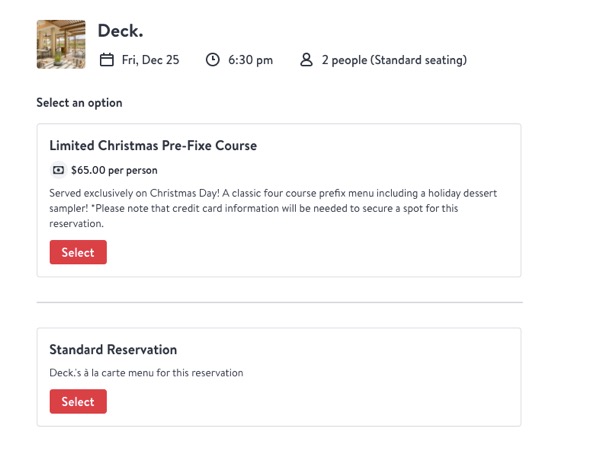This screenshot has height=464, width=600.
Task: Open the Deck. restaurant thumbnail photo
Action: coord(61,44)
